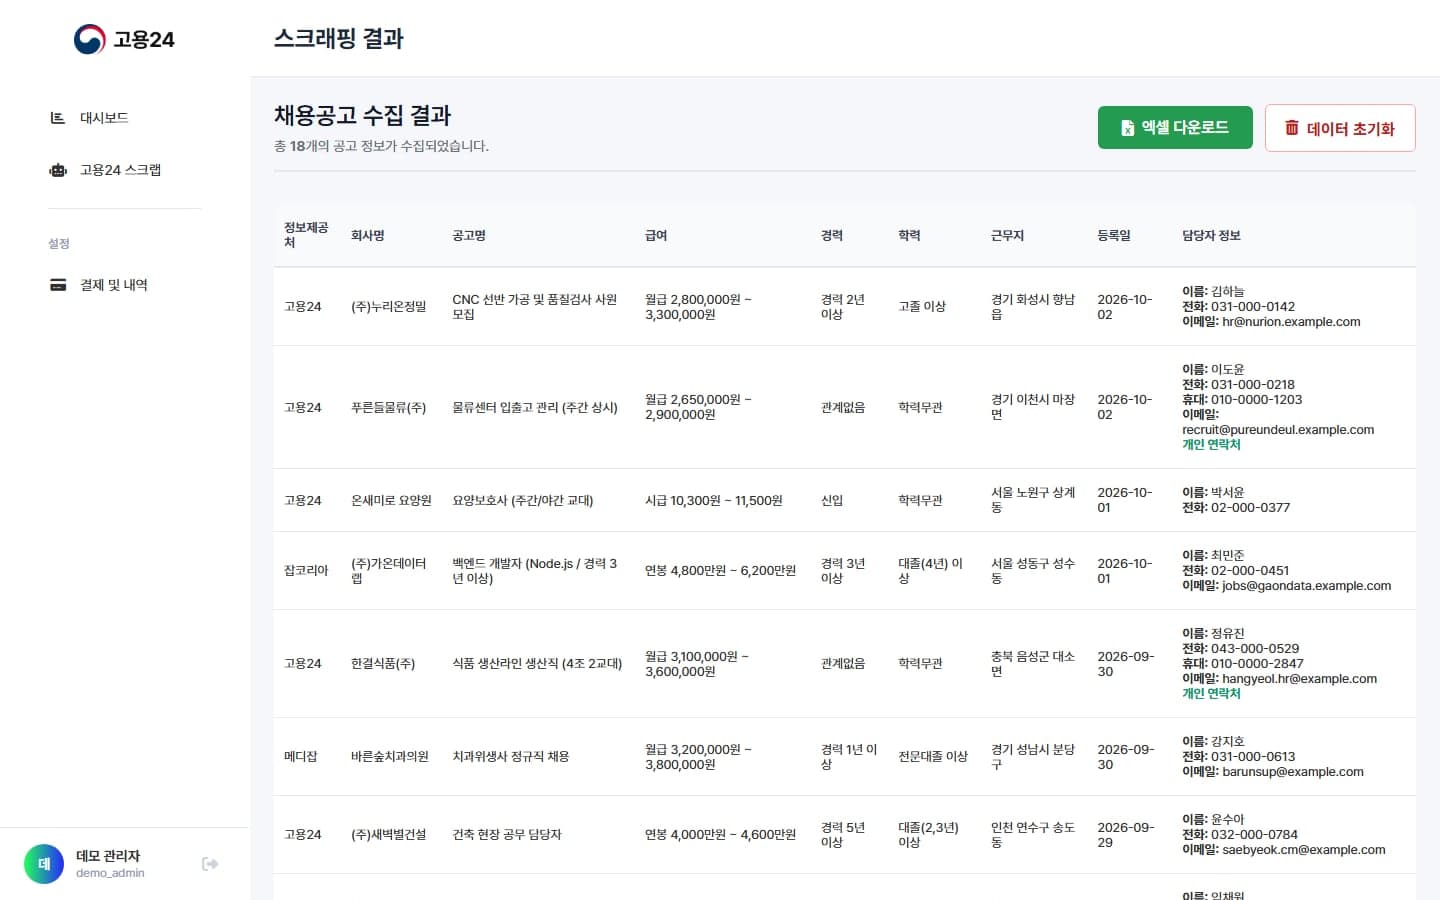Click the CNC 선반 가공 job title
This screenshot has height=900, width=1440.
pyautogui.click(x=535, y=307)
